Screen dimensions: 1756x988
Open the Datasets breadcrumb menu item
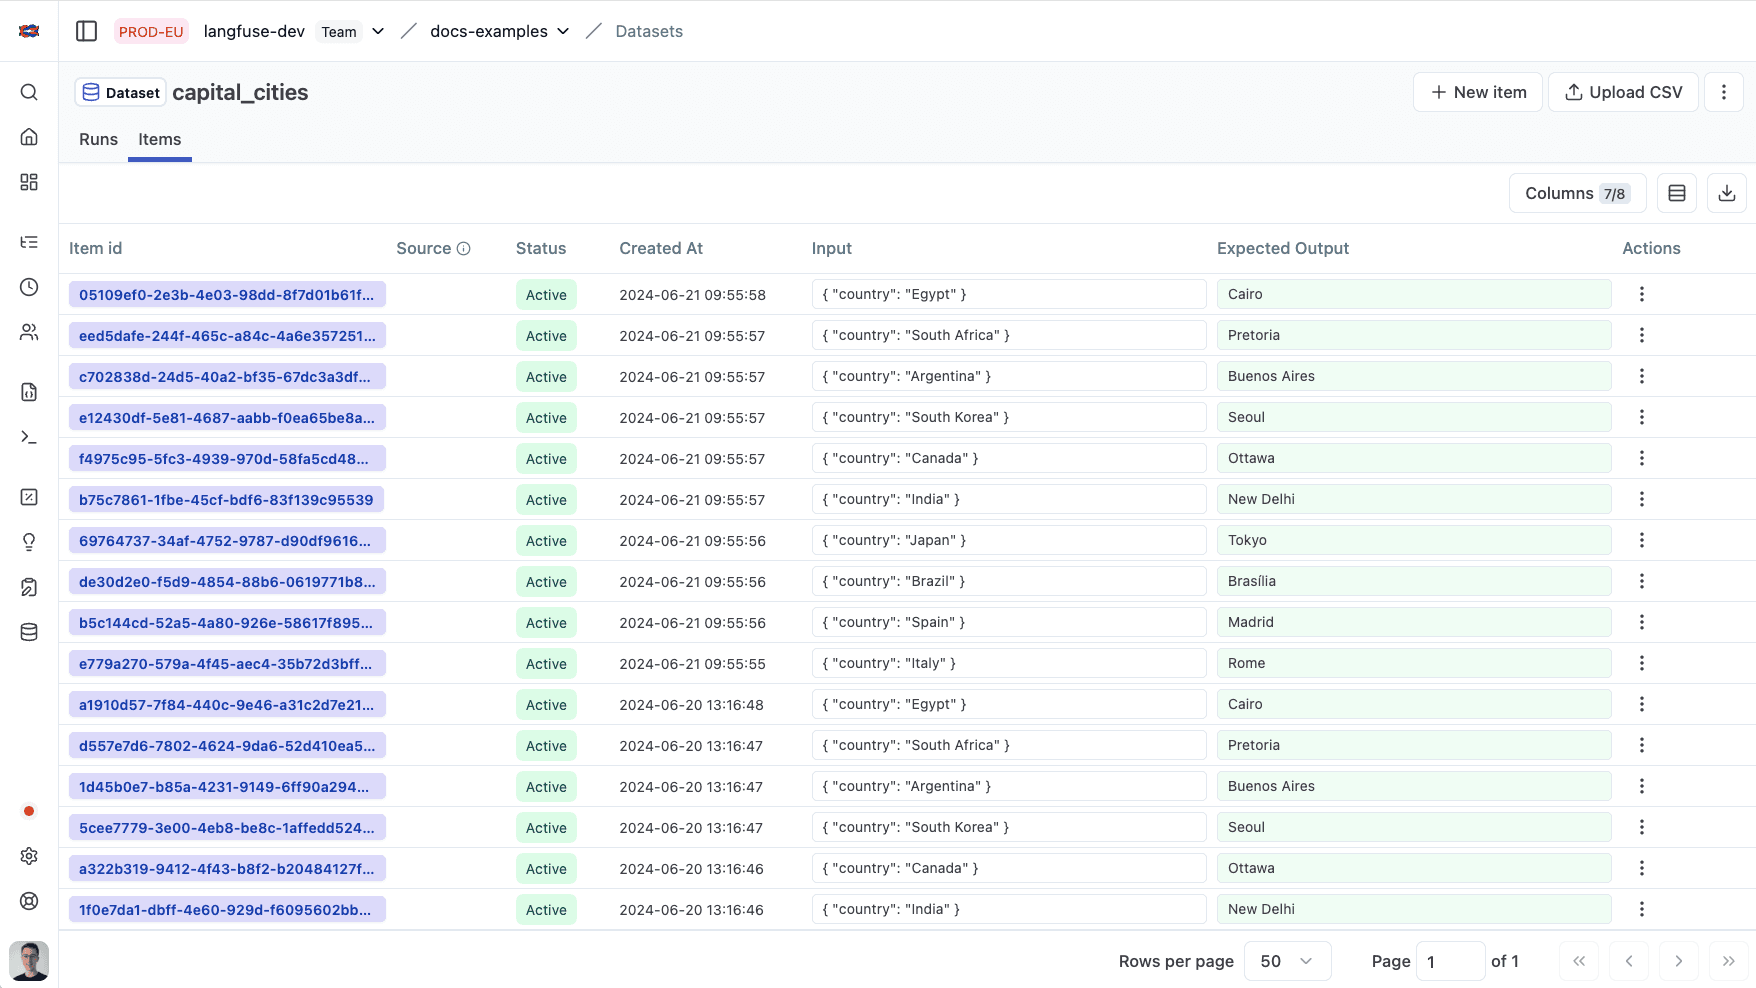pos(649,31)
